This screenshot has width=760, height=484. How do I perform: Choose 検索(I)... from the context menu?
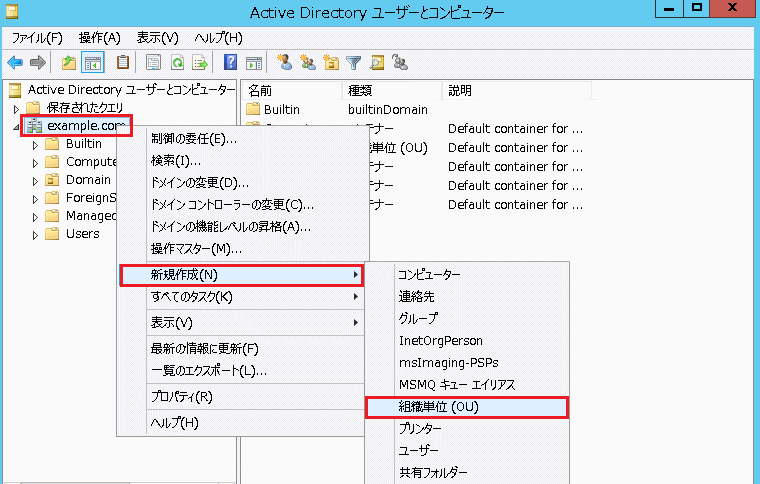(x=241, y=161)
